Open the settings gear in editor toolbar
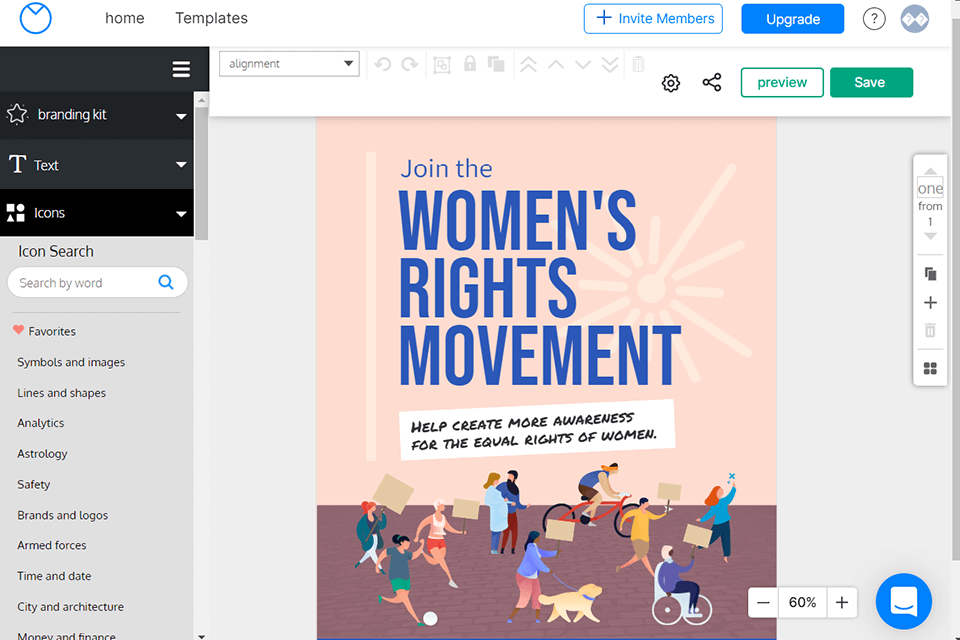The width and height of the screenshot is (960, 640). click(x=671, y=83)
